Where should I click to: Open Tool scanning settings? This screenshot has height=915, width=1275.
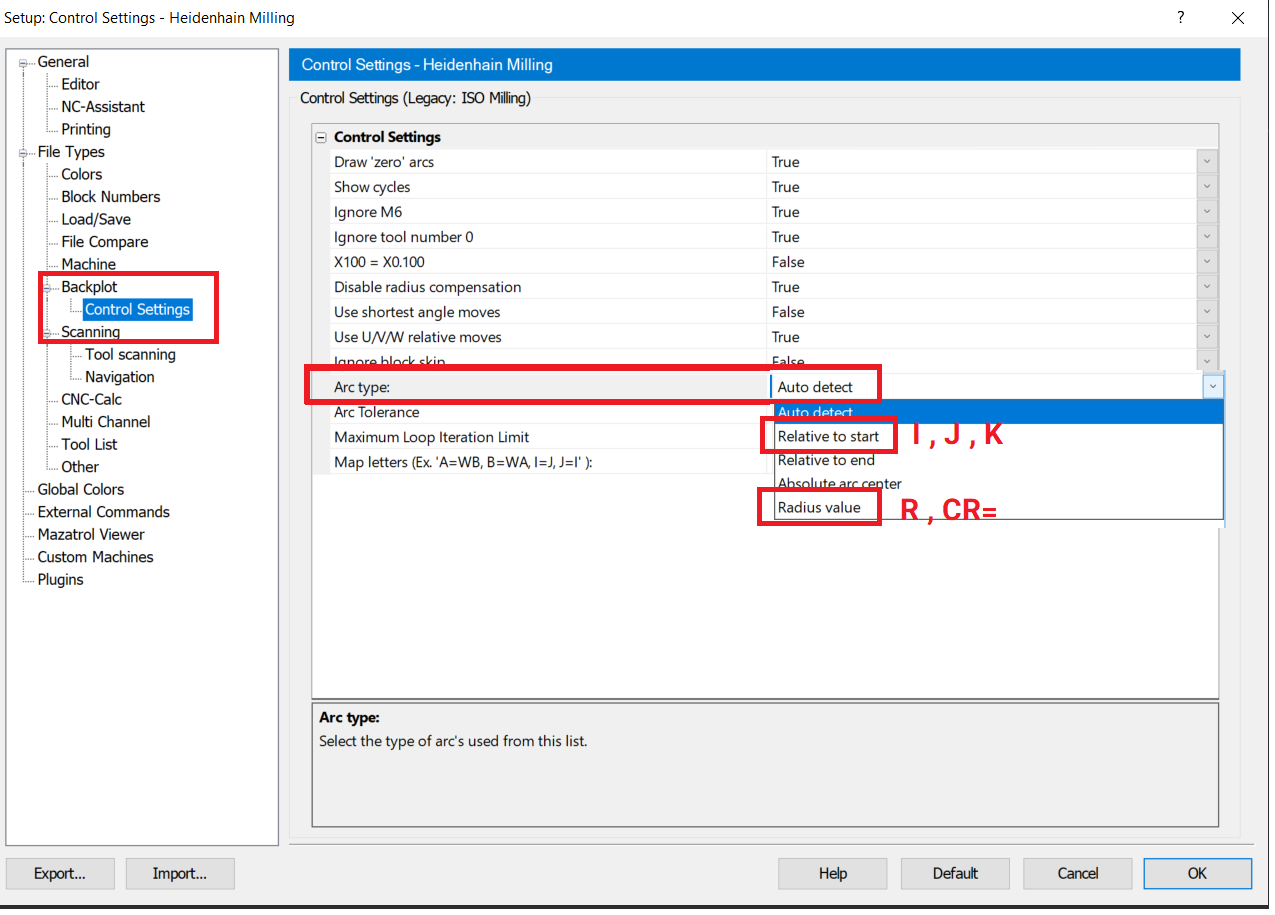coord(130,355)
